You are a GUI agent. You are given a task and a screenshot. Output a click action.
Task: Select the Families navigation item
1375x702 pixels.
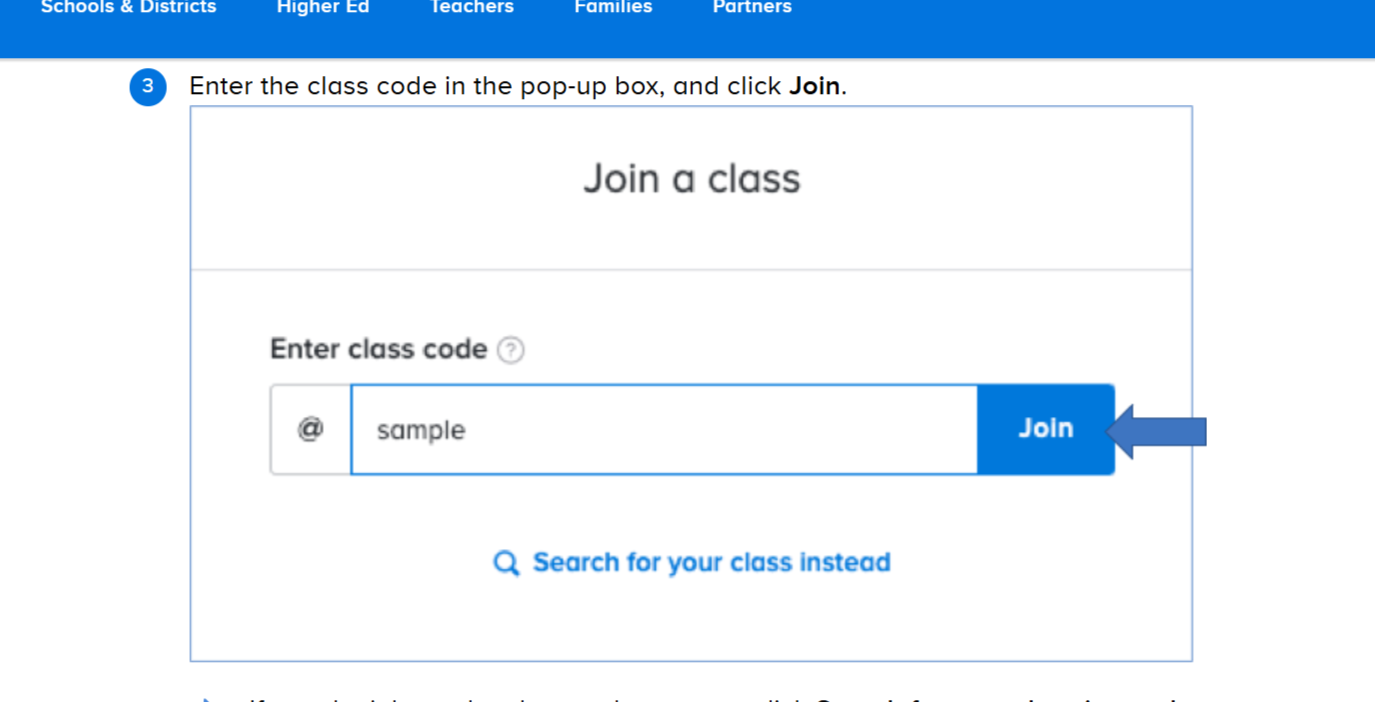click(x=613, y=7)
